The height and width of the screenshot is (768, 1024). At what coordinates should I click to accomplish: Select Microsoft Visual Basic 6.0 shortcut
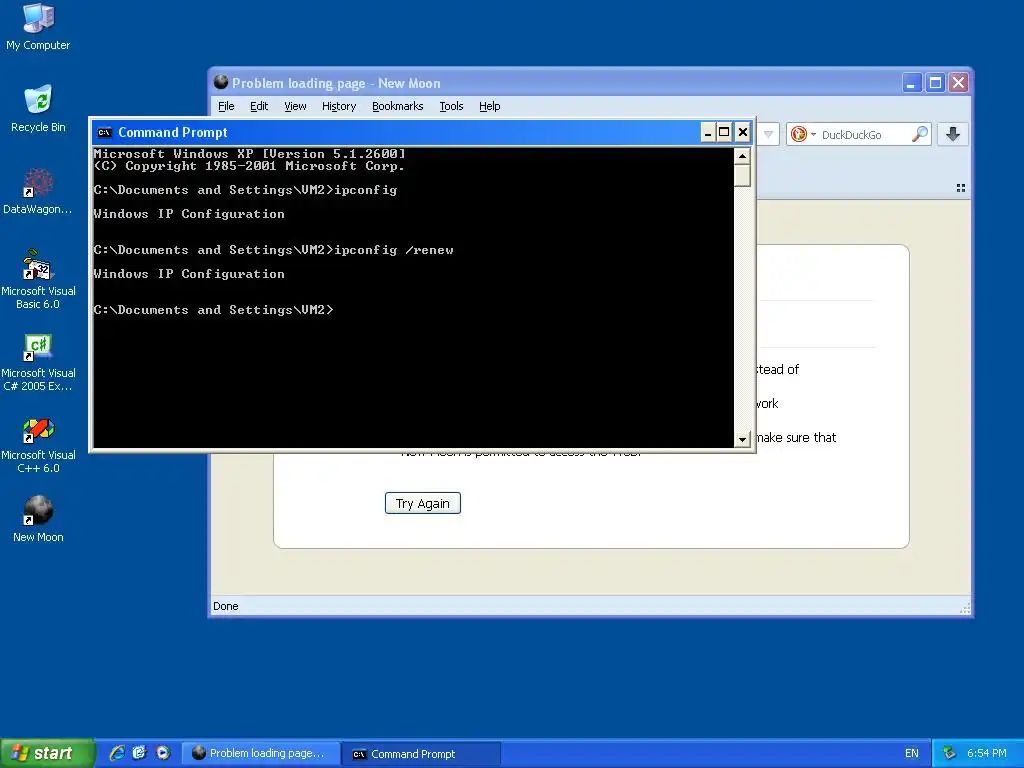38,279
